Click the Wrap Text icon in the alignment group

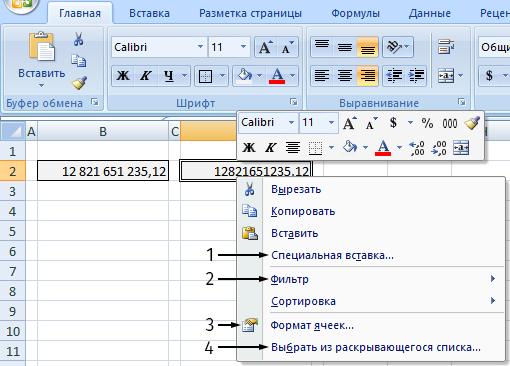tap(446, 47)
